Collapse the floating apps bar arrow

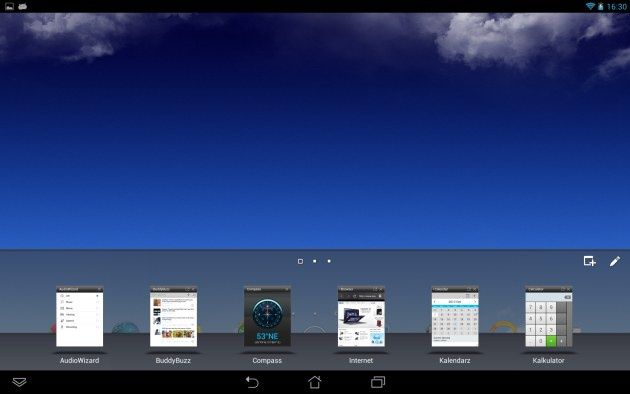tap(19, 382)
